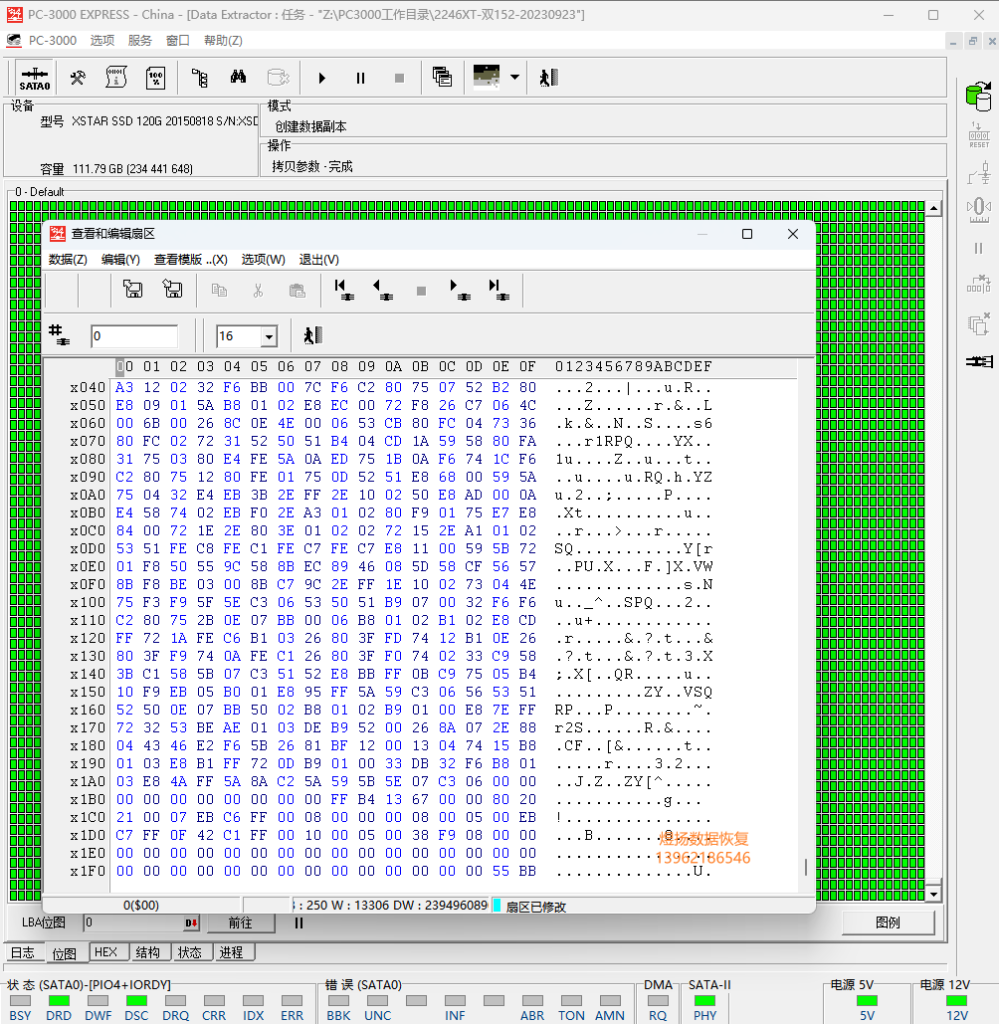Switch to the 位图 tab

tap(64, 953)
